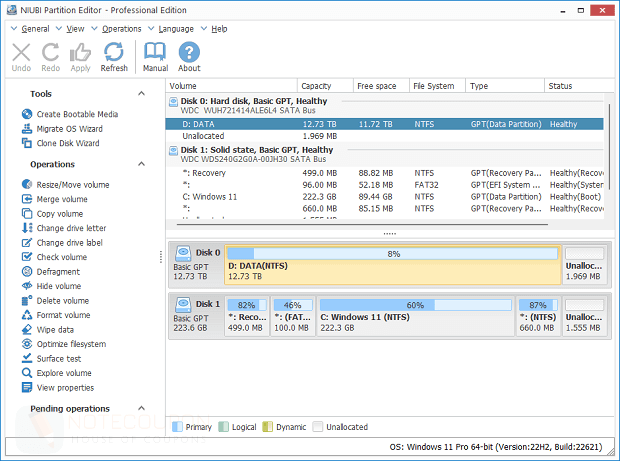Choose Change drive label
This screenshot has width=620, height=461.
62,243
